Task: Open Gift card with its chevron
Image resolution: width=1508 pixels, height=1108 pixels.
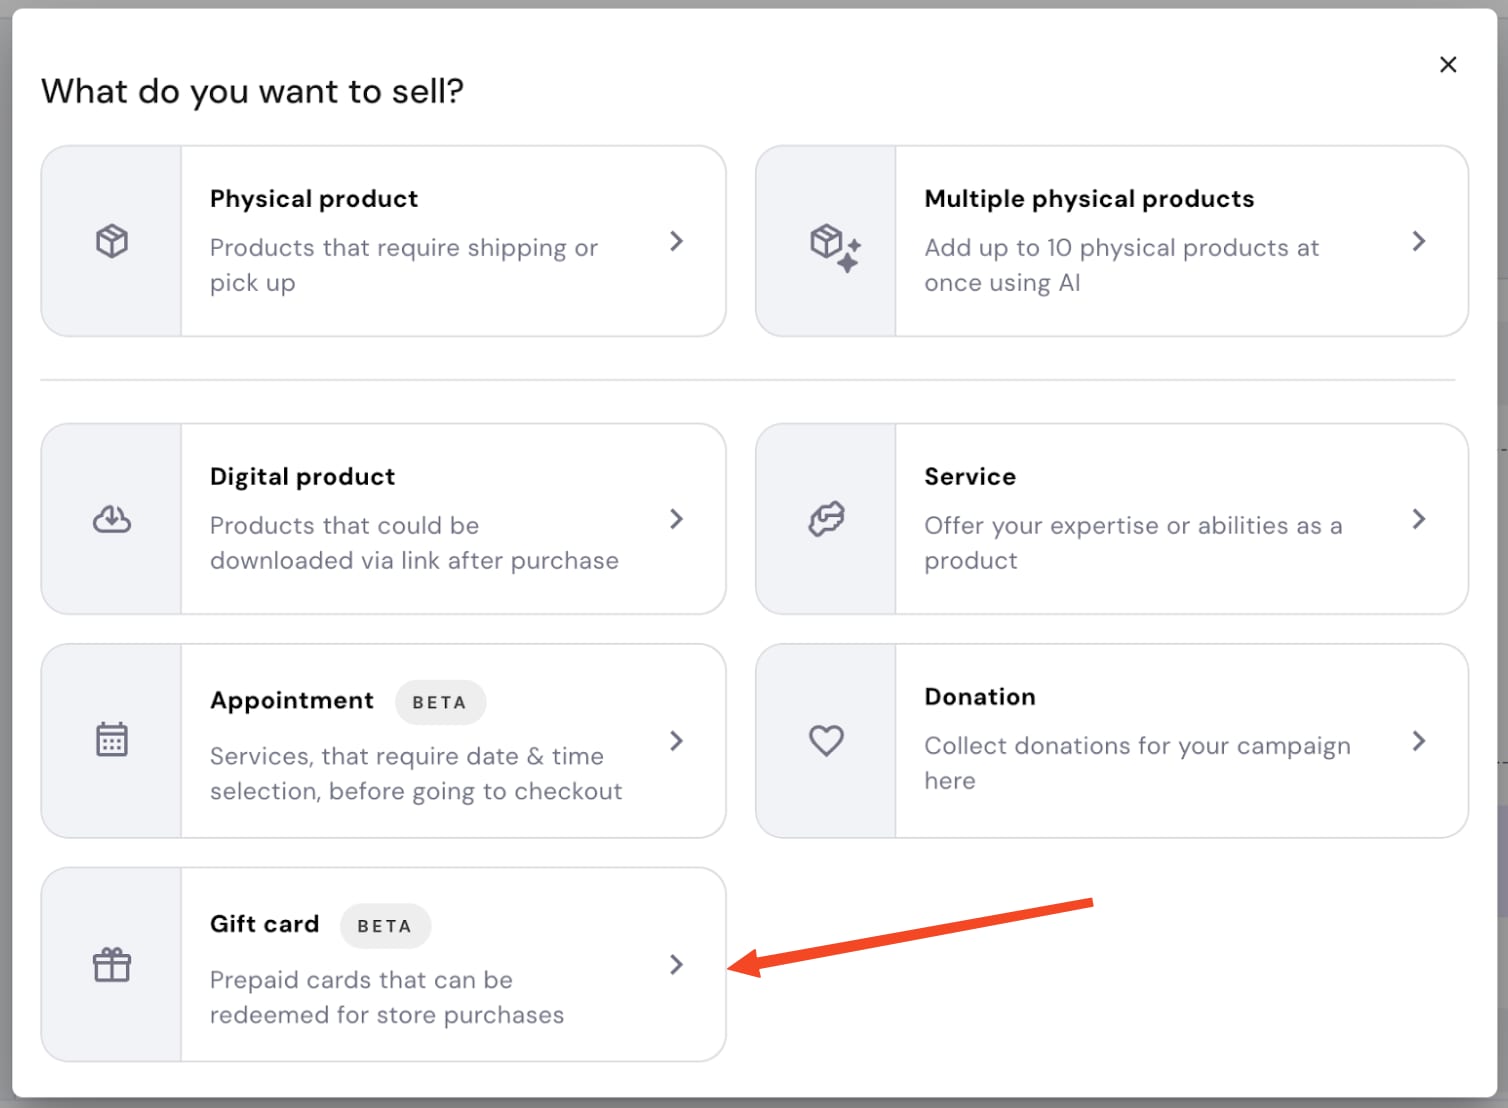Action: coord(677,965)
